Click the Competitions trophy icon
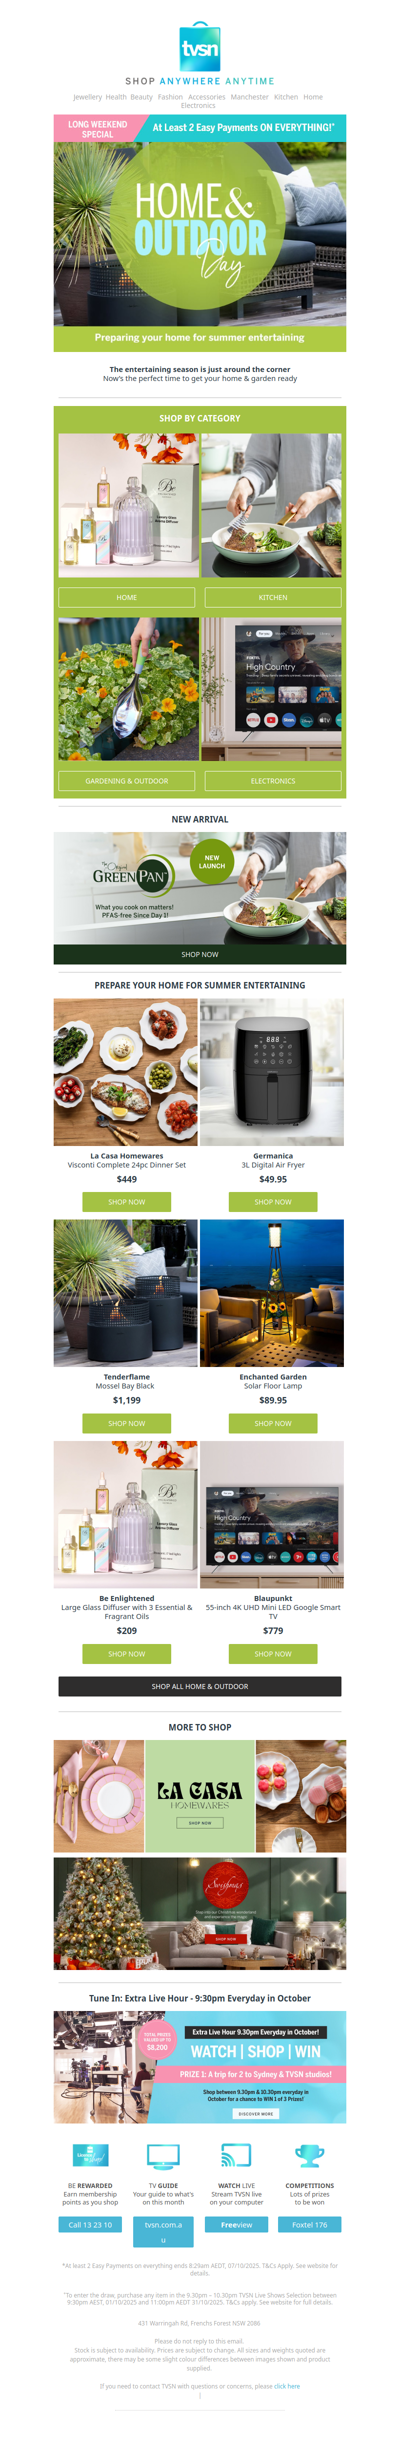Screen dimensions: 400x2446 click(x=309, y=2155)
